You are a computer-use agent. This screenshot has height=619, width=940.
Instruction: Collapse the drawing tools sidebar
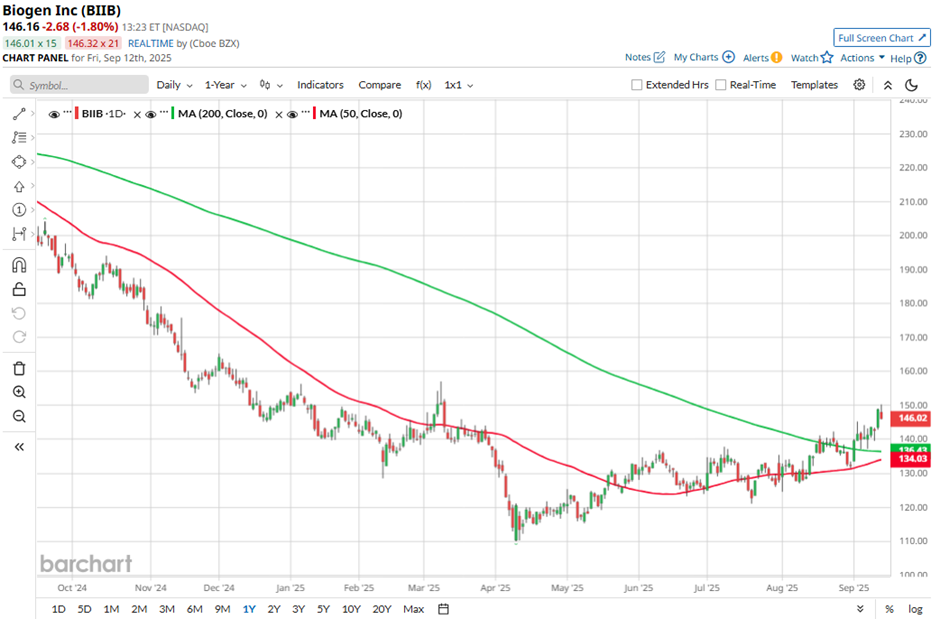19,447
